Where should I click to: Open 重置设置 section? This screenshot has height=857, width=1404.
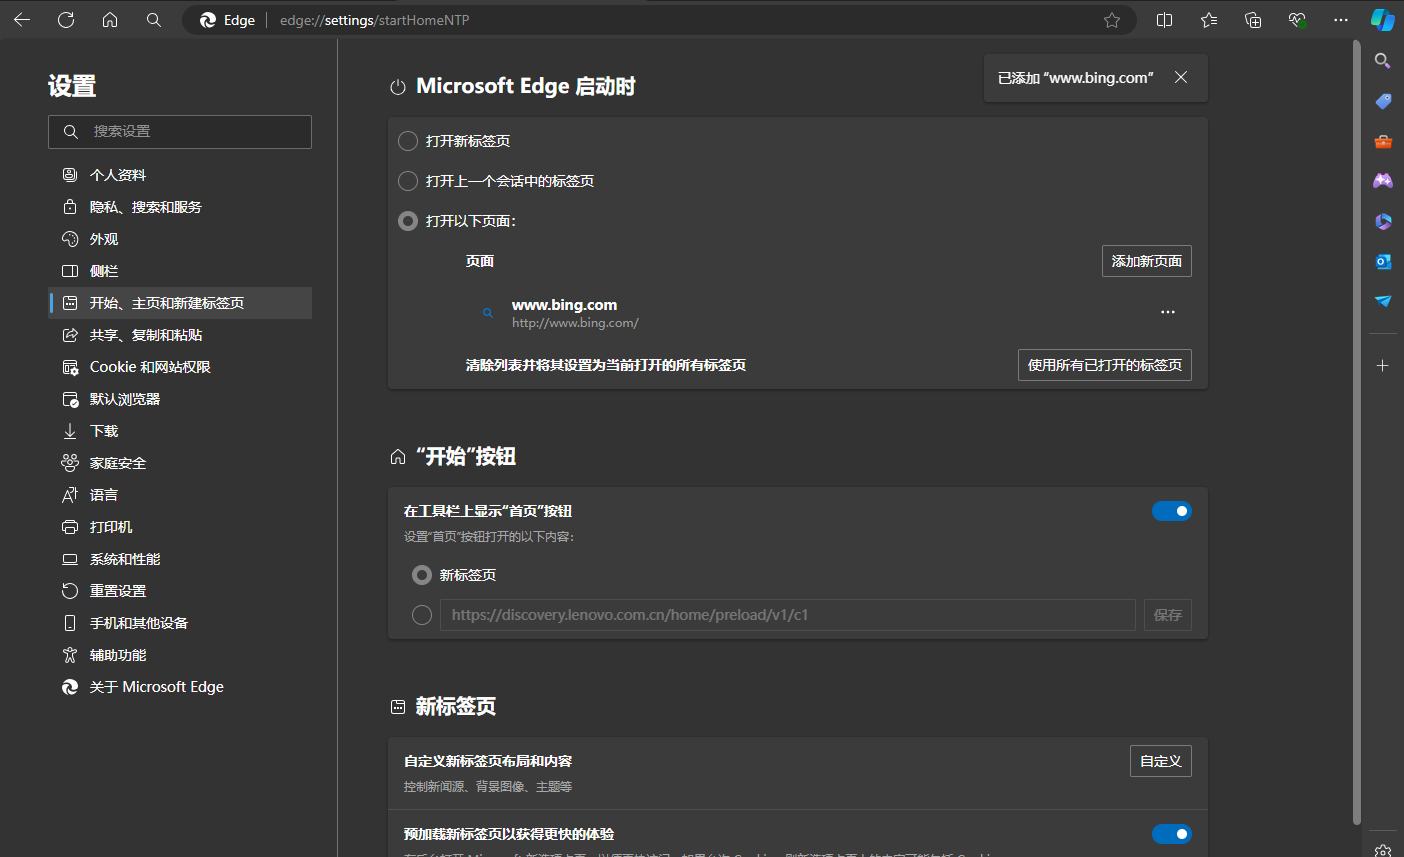pos(180,591)
